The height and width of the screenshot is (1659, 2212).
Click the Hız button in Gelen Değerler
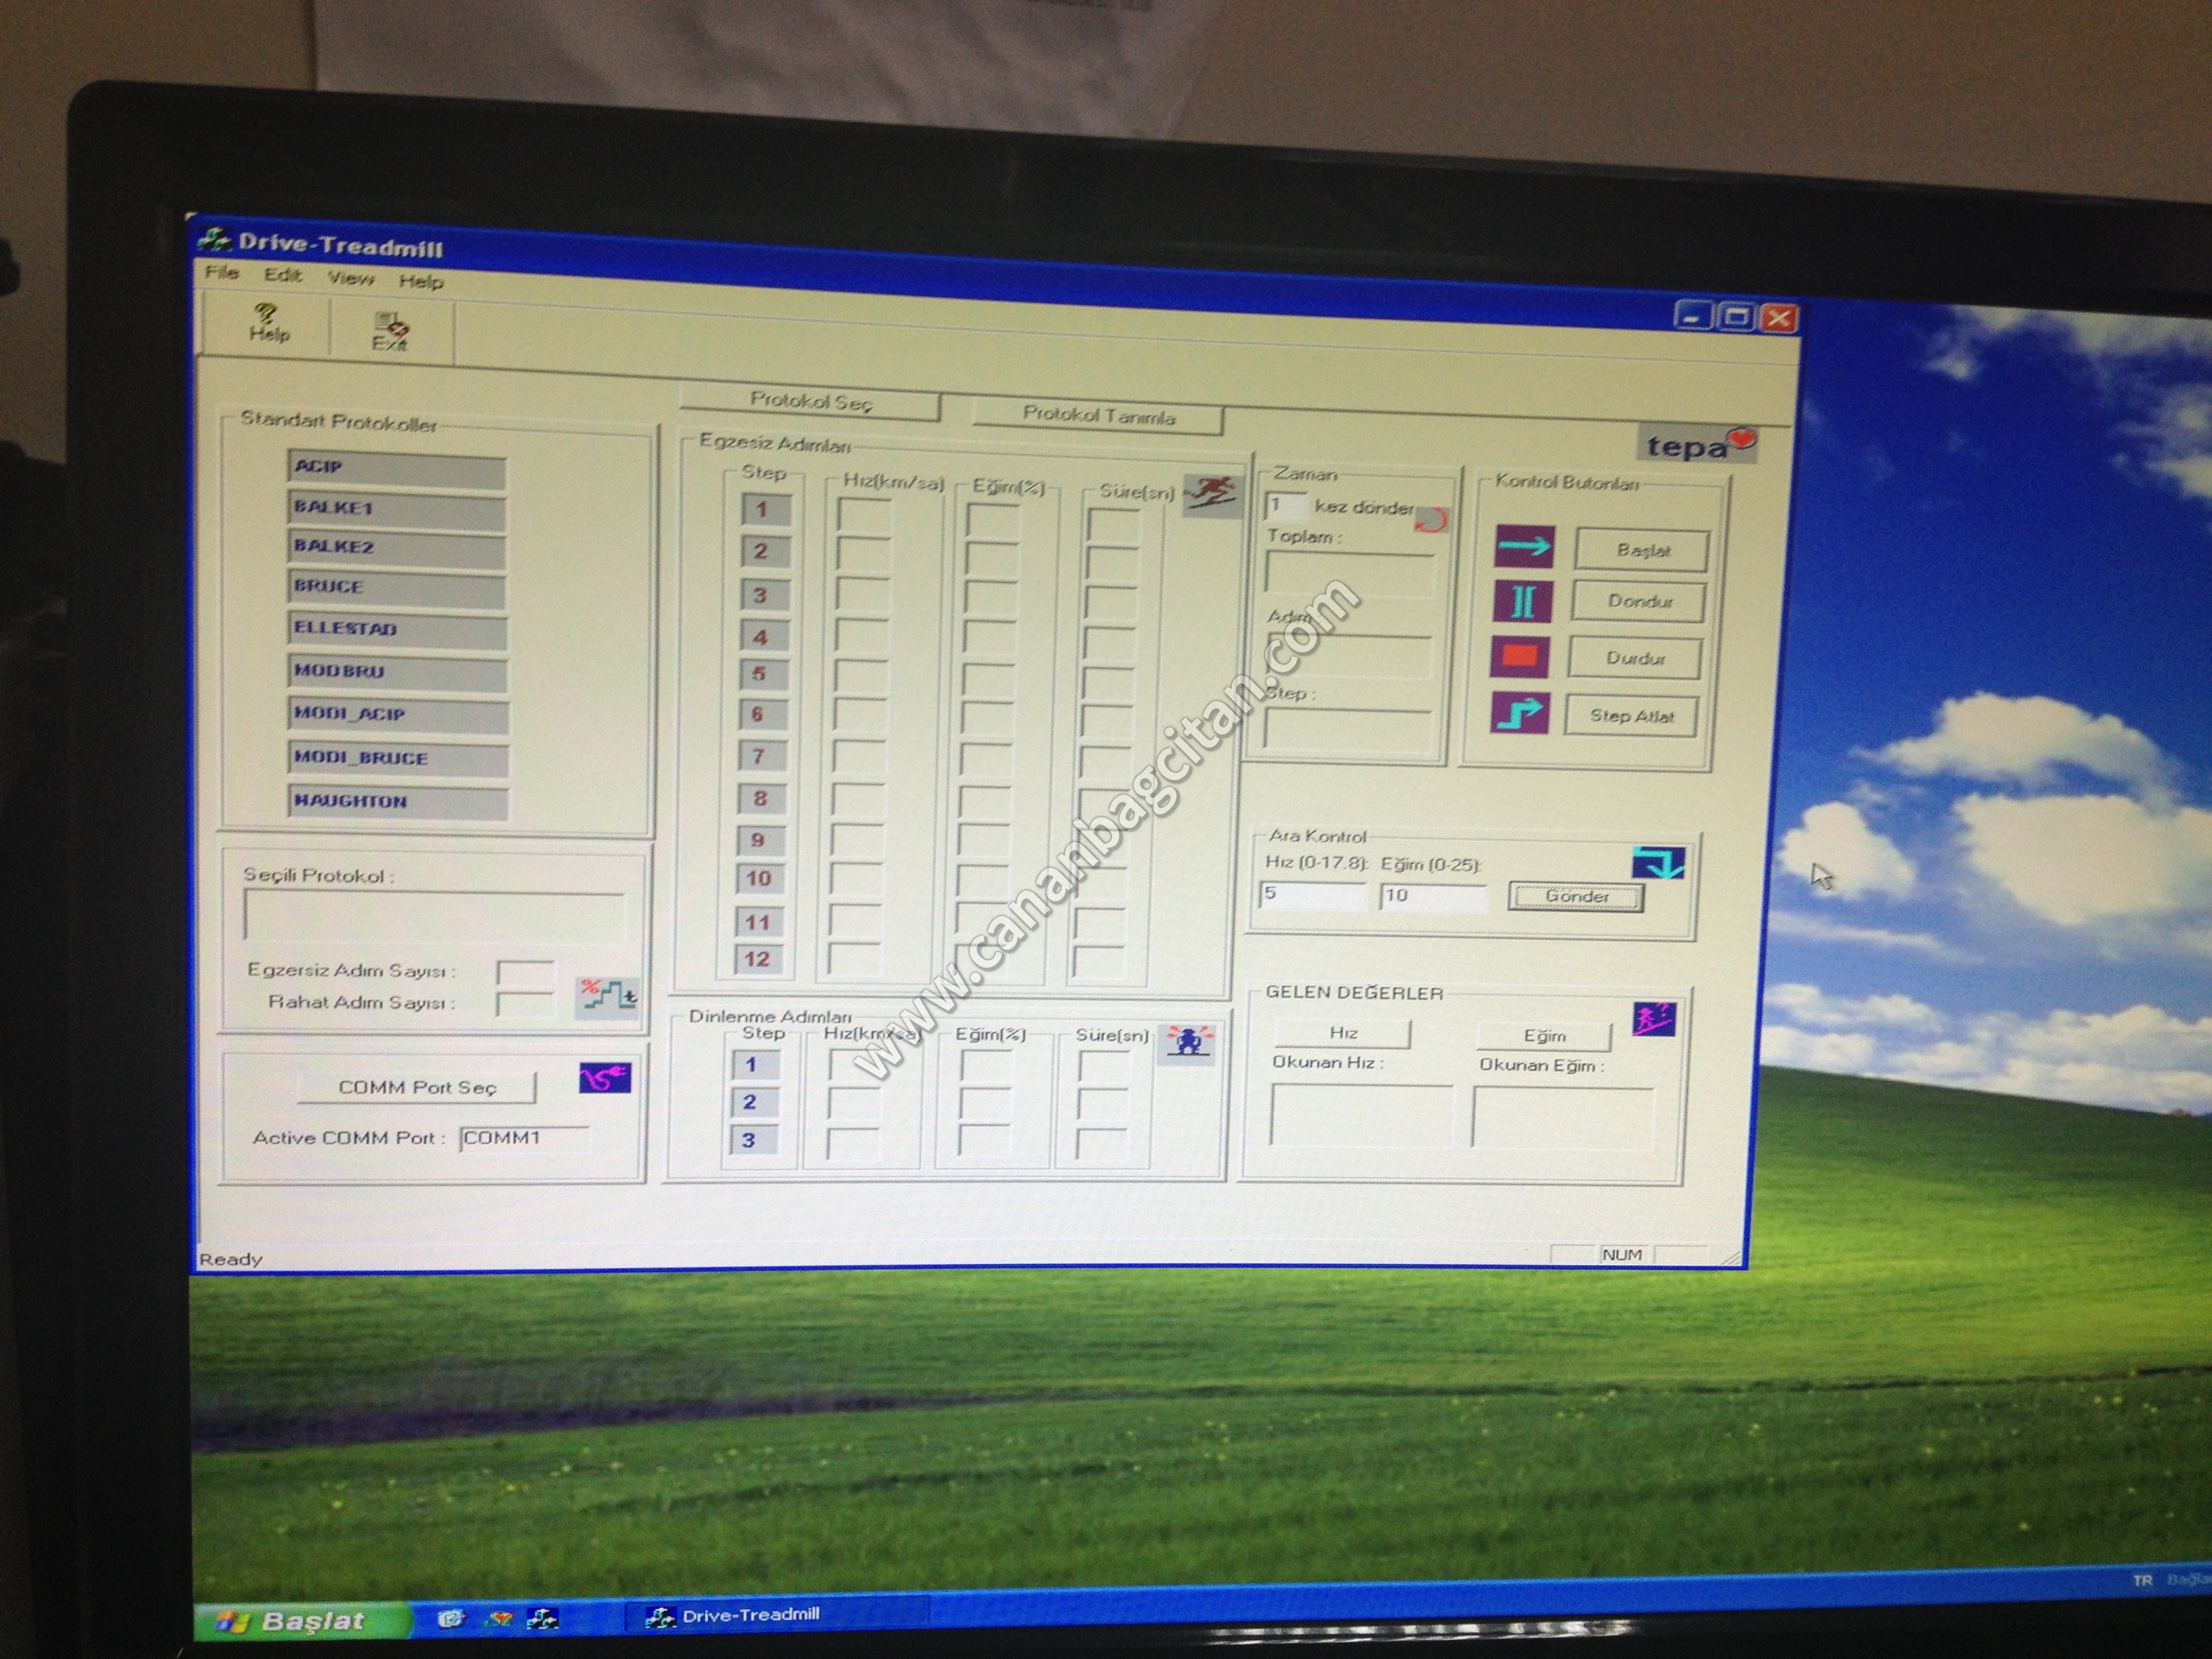coord(1342,1033)
